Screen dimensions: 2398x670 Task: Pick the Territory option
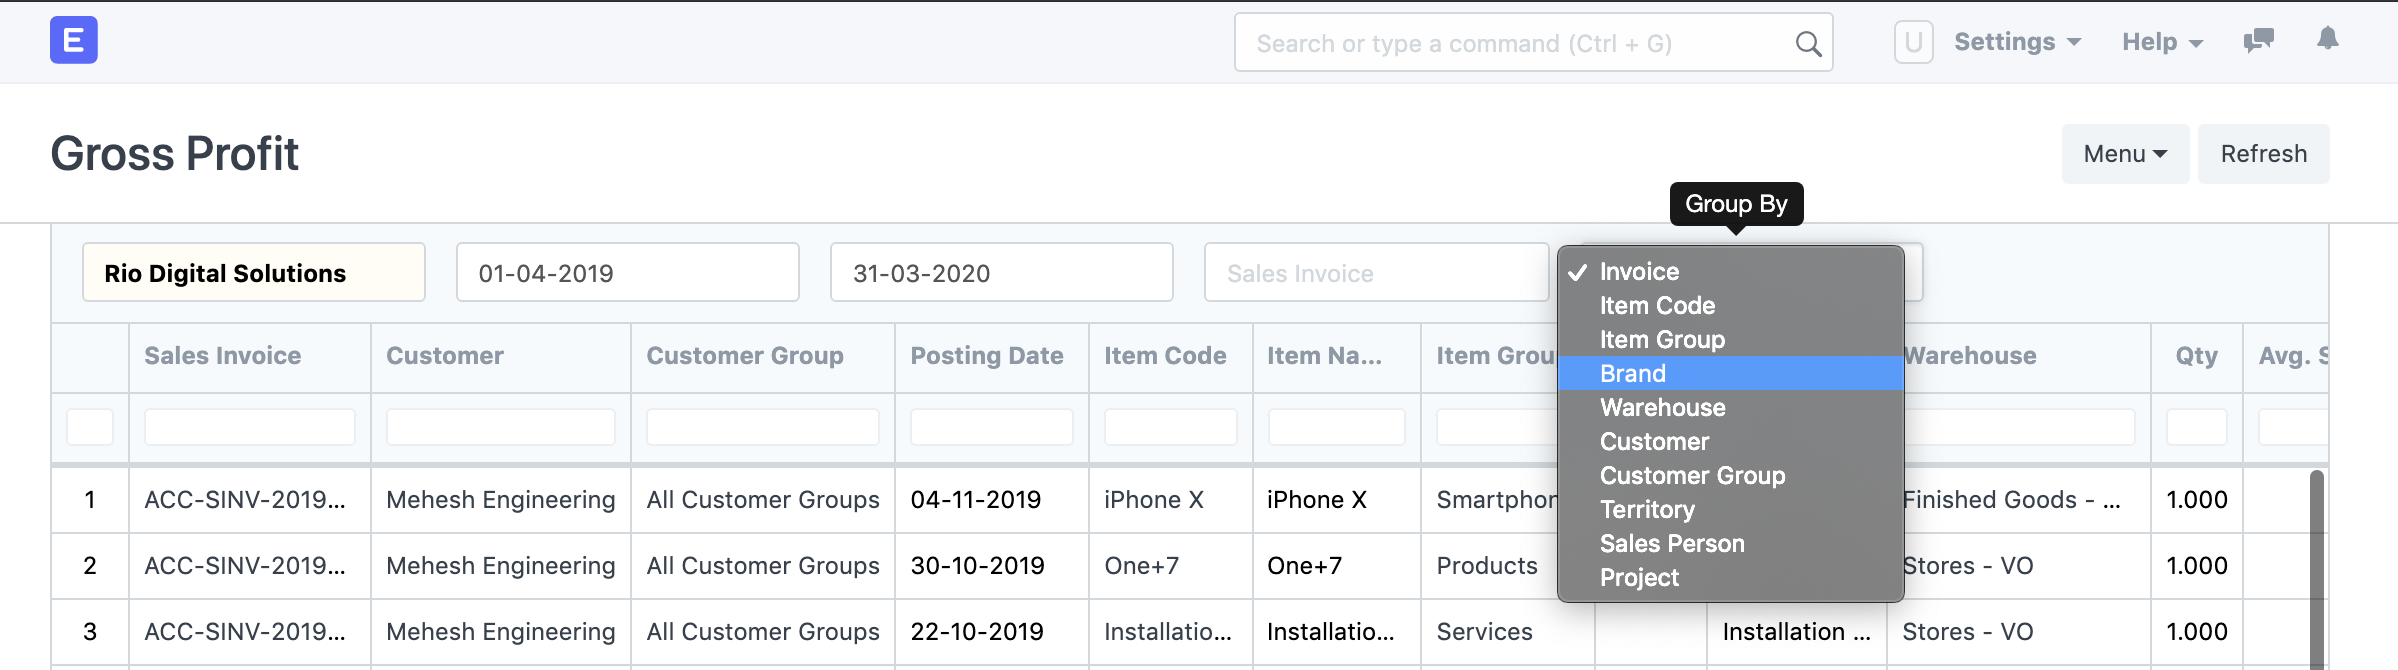1647,510
